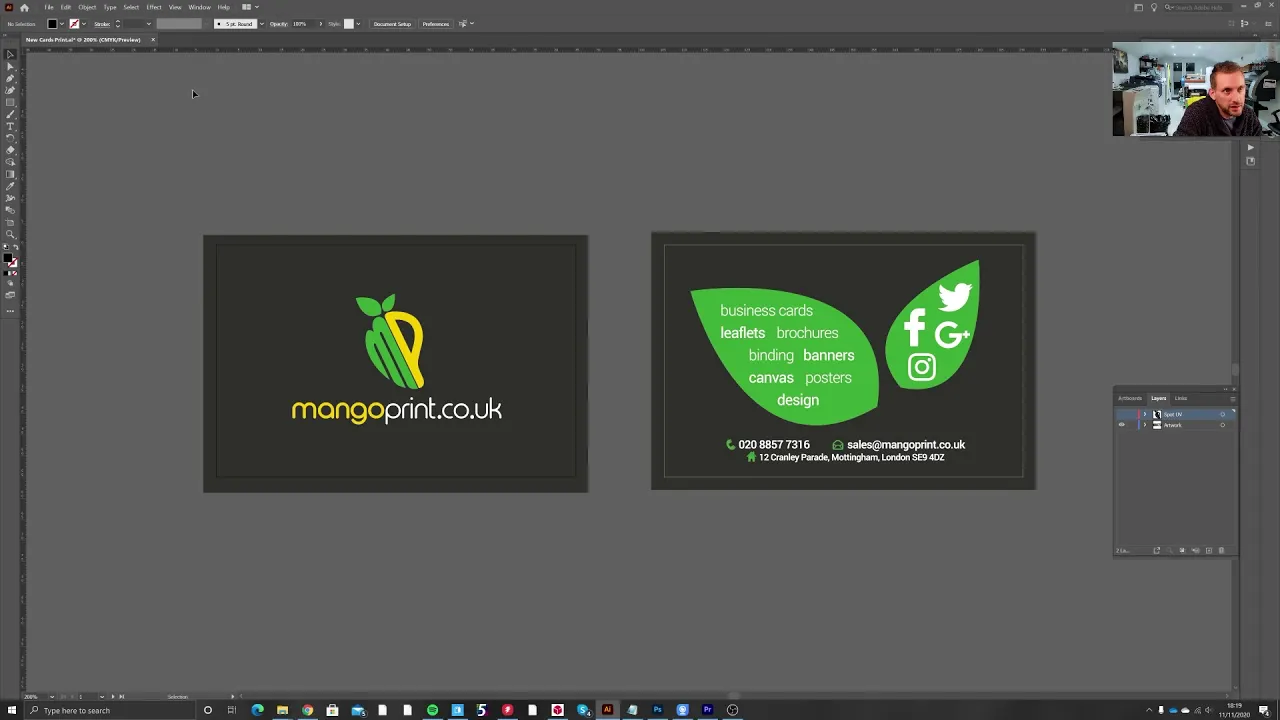Screen dimensions: 1280x720
Task: Expand the Artwork layer
Action: pyautogui.click(x=1145, y=425)
